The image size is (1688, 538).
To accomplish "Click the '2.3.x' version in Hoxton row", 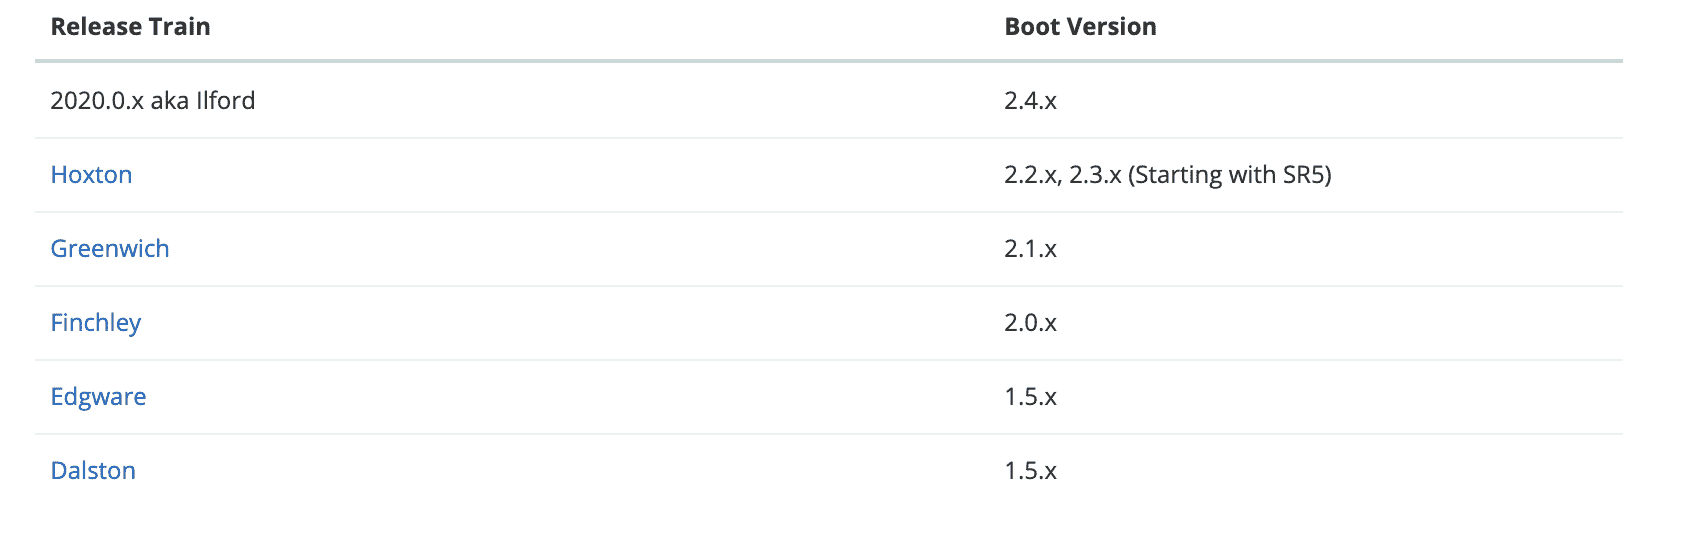I will tap(1095, 175).
